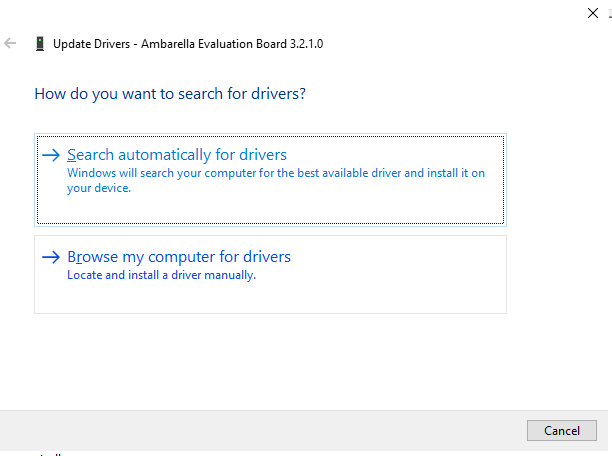The width and height of the screenshot is (612, 456).
Task: Click the back arrow in the wizard header
Action: pos(10,43)
